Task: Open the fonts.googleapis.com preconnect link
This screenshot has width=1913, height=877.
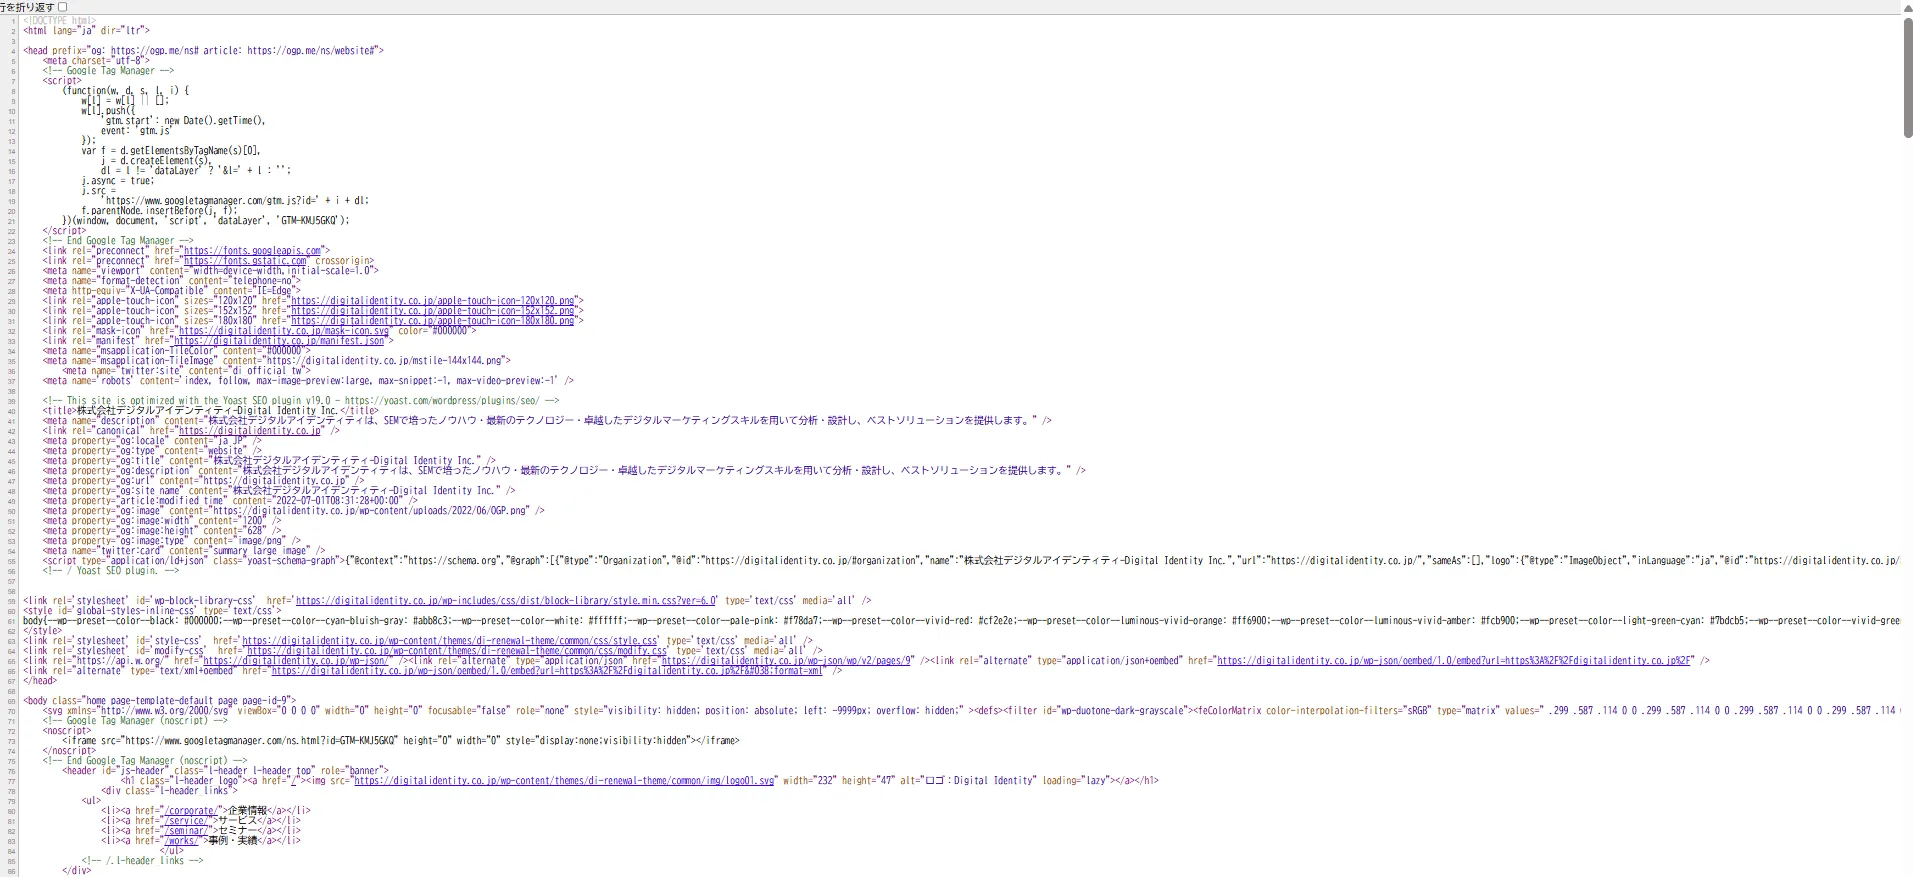Action: click(252, 251)
